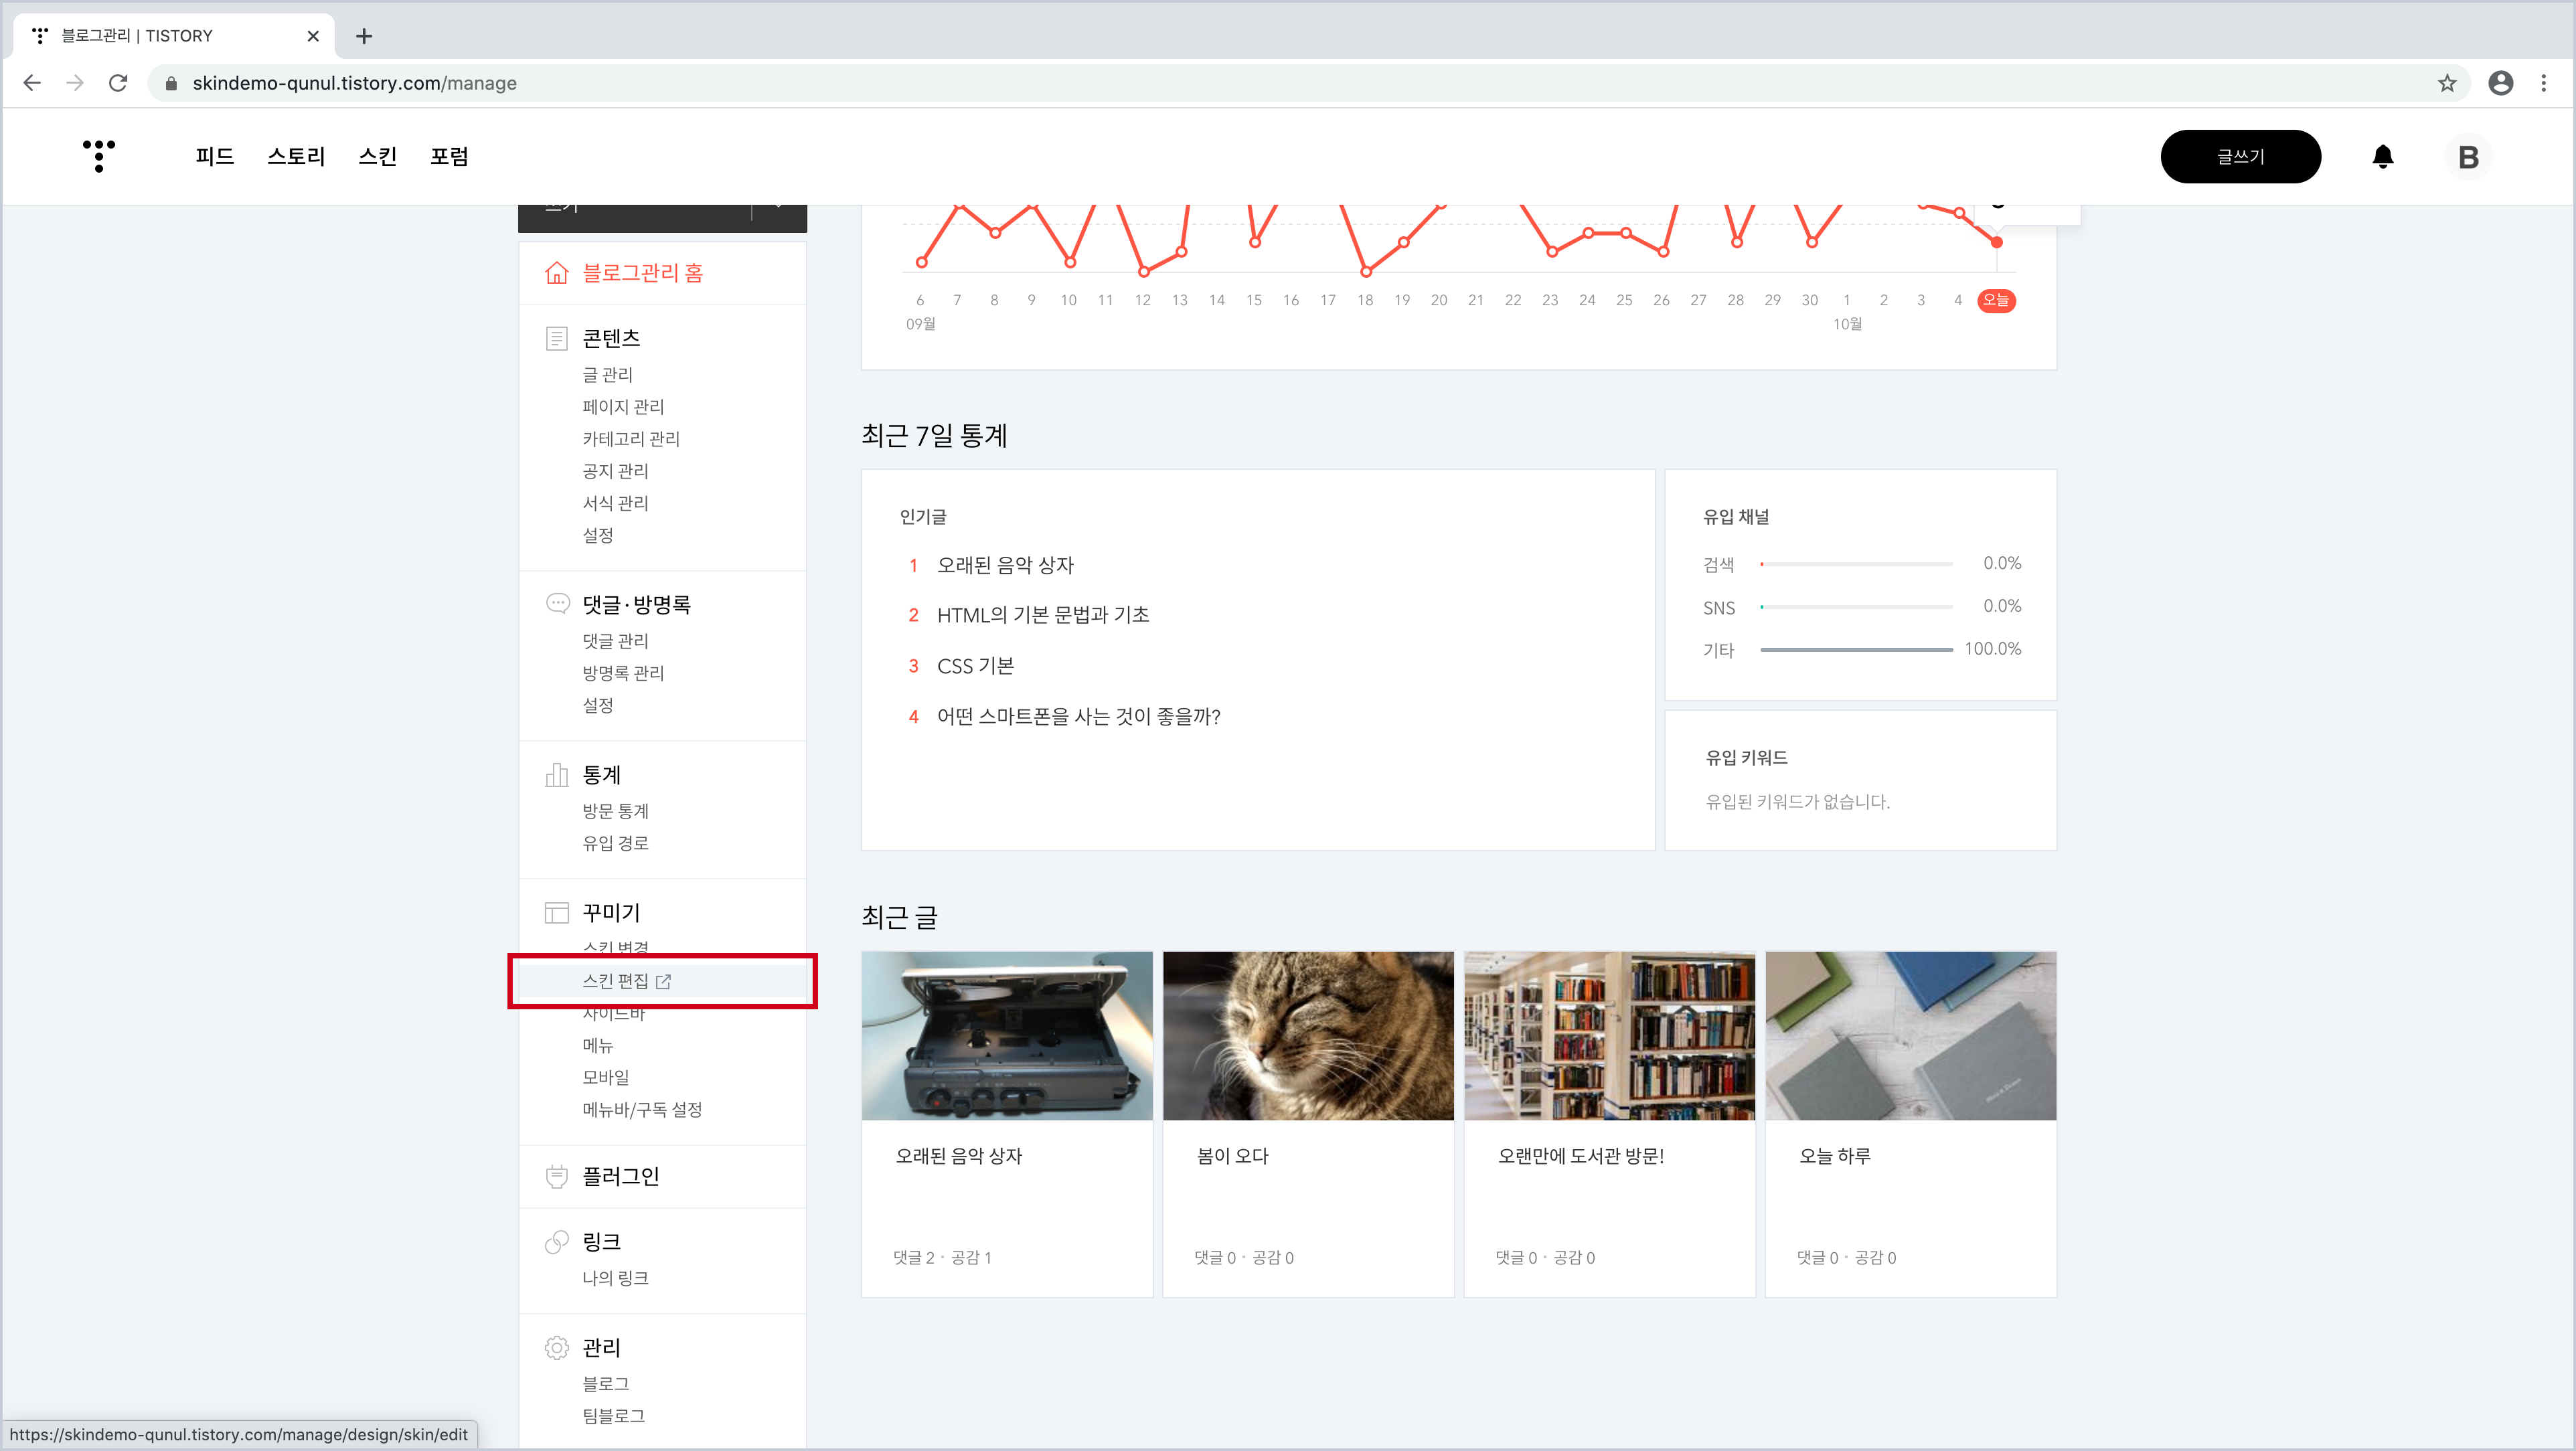Open the notifications bell
The width and height of the screenshot is (2576, 1451).
pyautogui.click(x=2382, y=157)
